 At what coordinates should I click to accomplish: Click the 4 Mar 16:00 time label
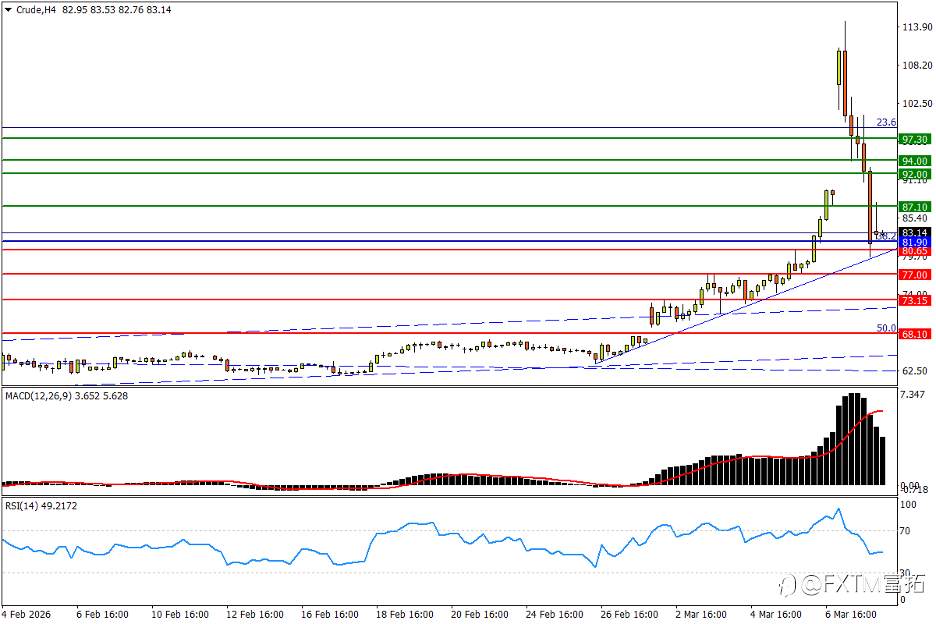776,614
